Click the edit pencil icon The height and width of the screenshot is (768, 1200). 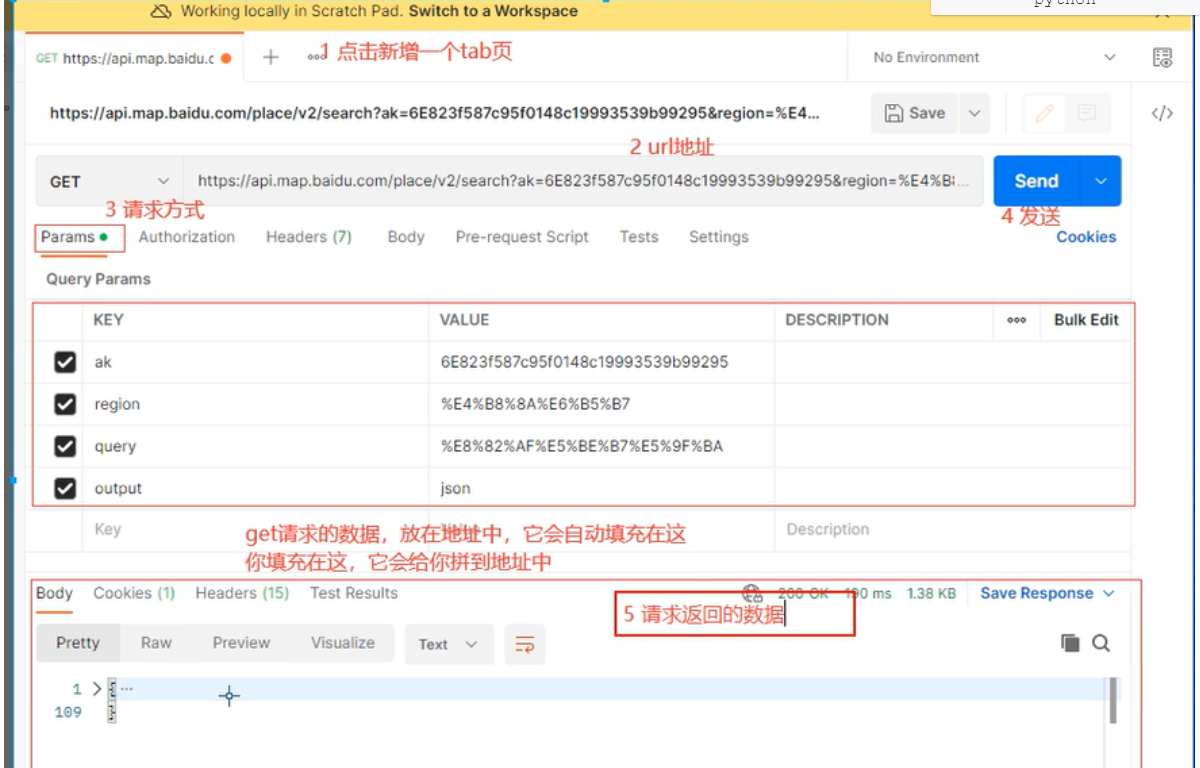pyautogui.click(x=1045, y=113)
